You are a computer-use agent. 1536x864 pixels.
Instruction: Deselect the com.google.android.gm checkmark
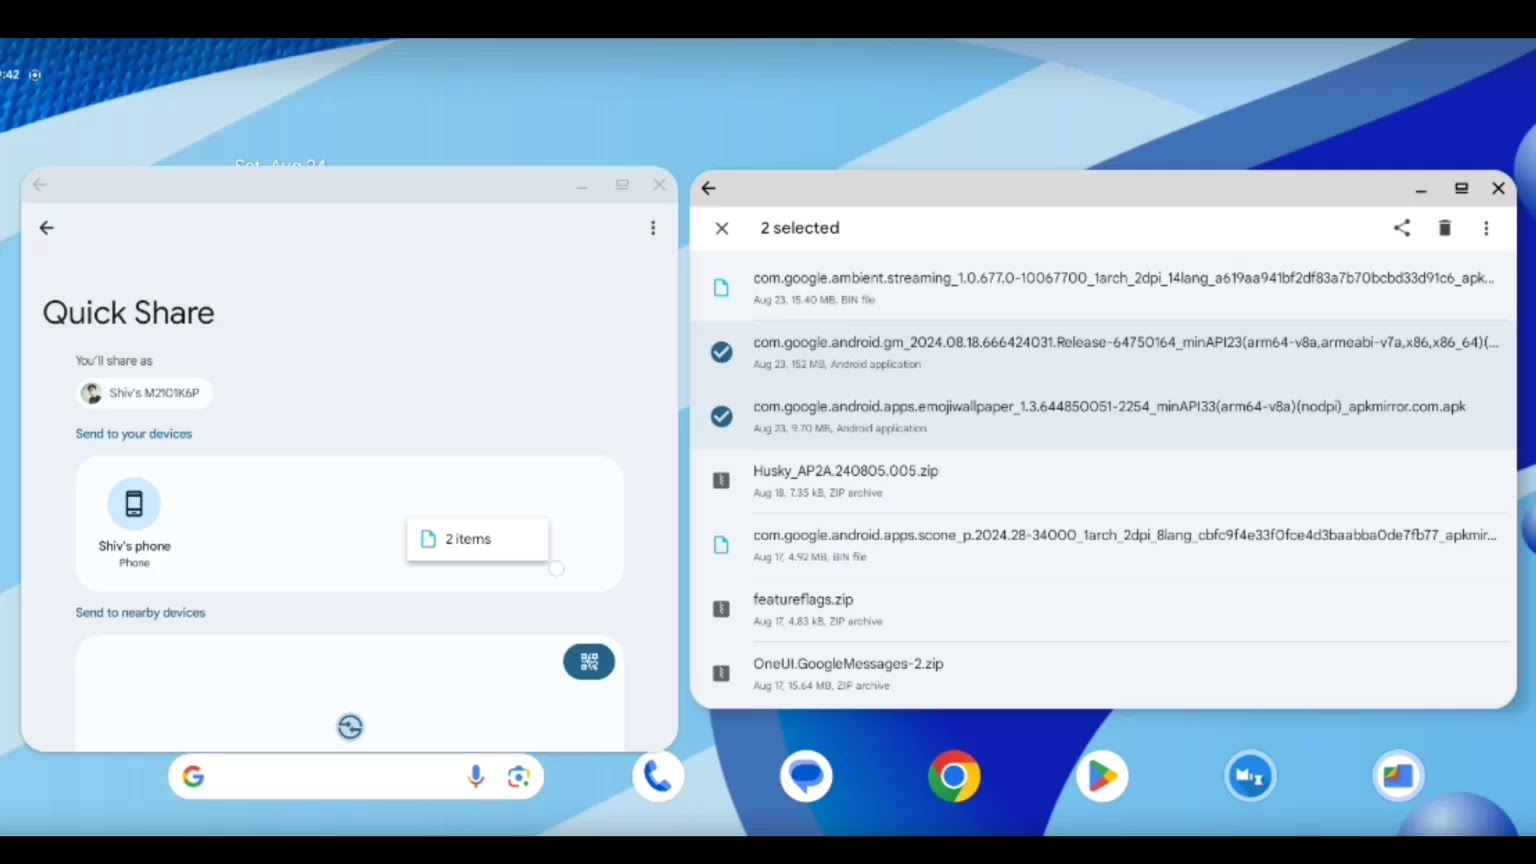[721, 352]
